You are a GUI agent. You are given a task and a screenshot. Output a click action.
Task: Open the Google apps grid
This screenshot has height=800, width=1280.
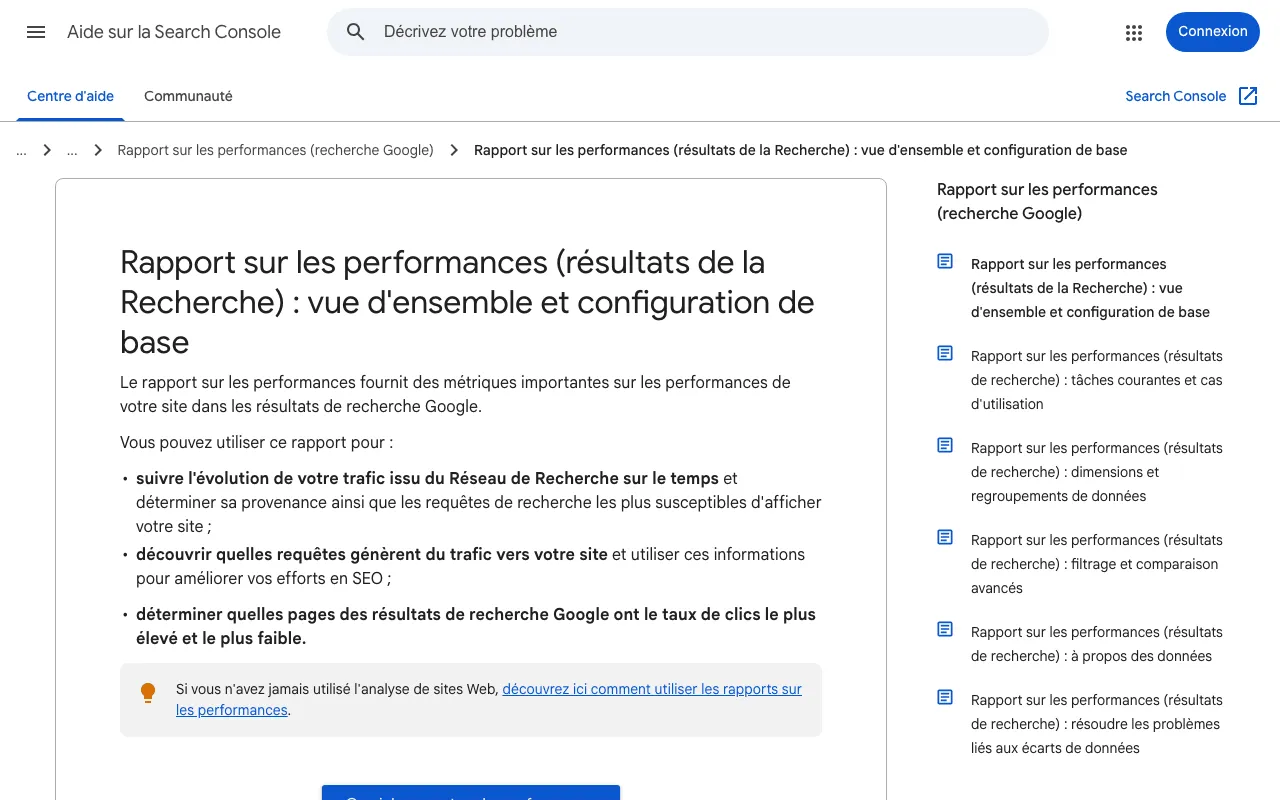(1133, 32)
